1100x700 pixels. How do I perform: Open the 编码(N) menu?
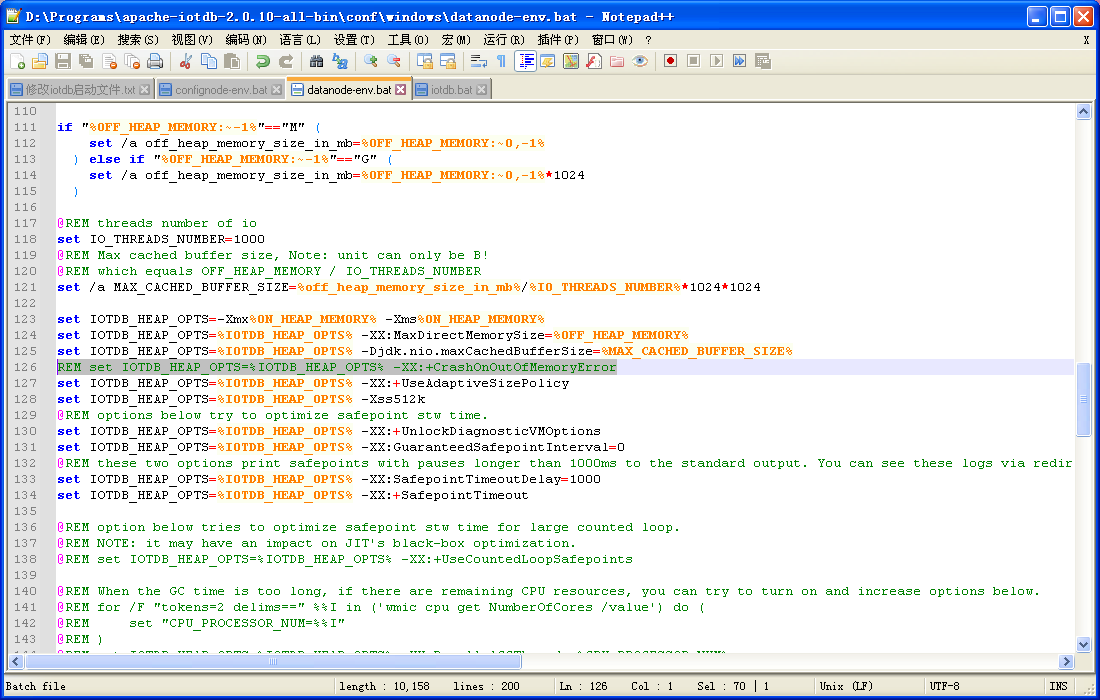pyautogui.click(x=246, y=40)
